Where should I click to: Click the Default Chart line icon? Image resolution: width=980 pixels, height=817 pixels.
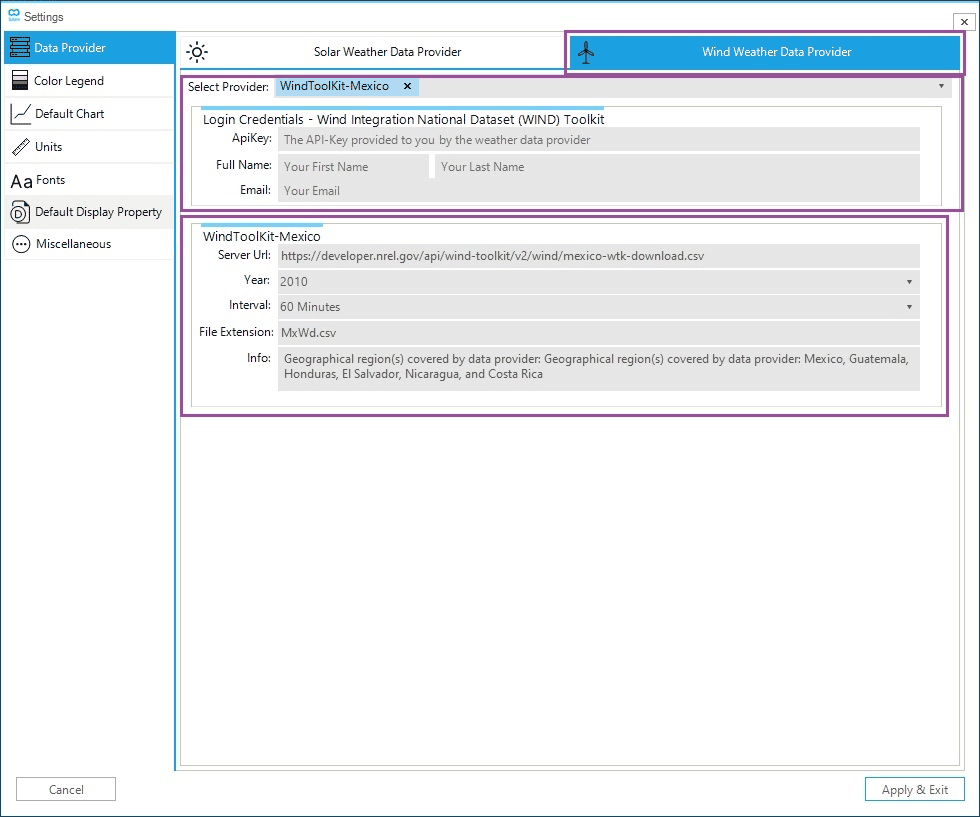tap(20, 114)
